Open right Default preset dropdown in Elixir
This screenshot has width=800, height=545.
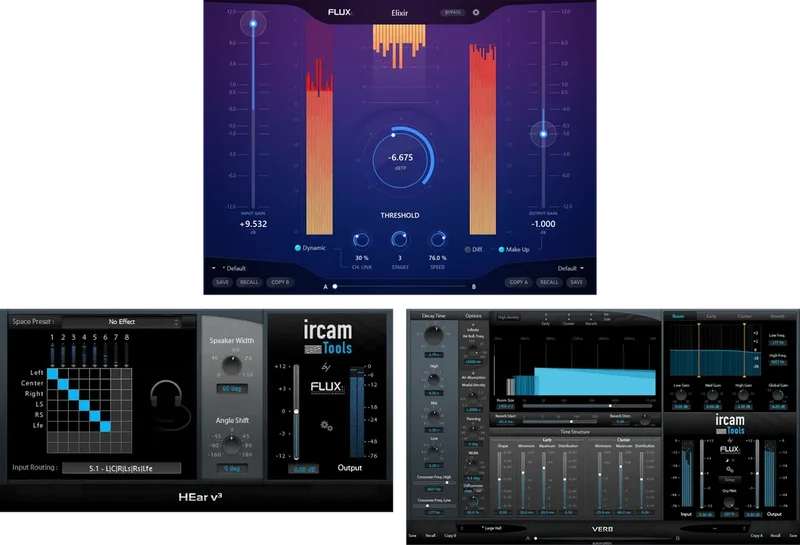pos(571,268)
